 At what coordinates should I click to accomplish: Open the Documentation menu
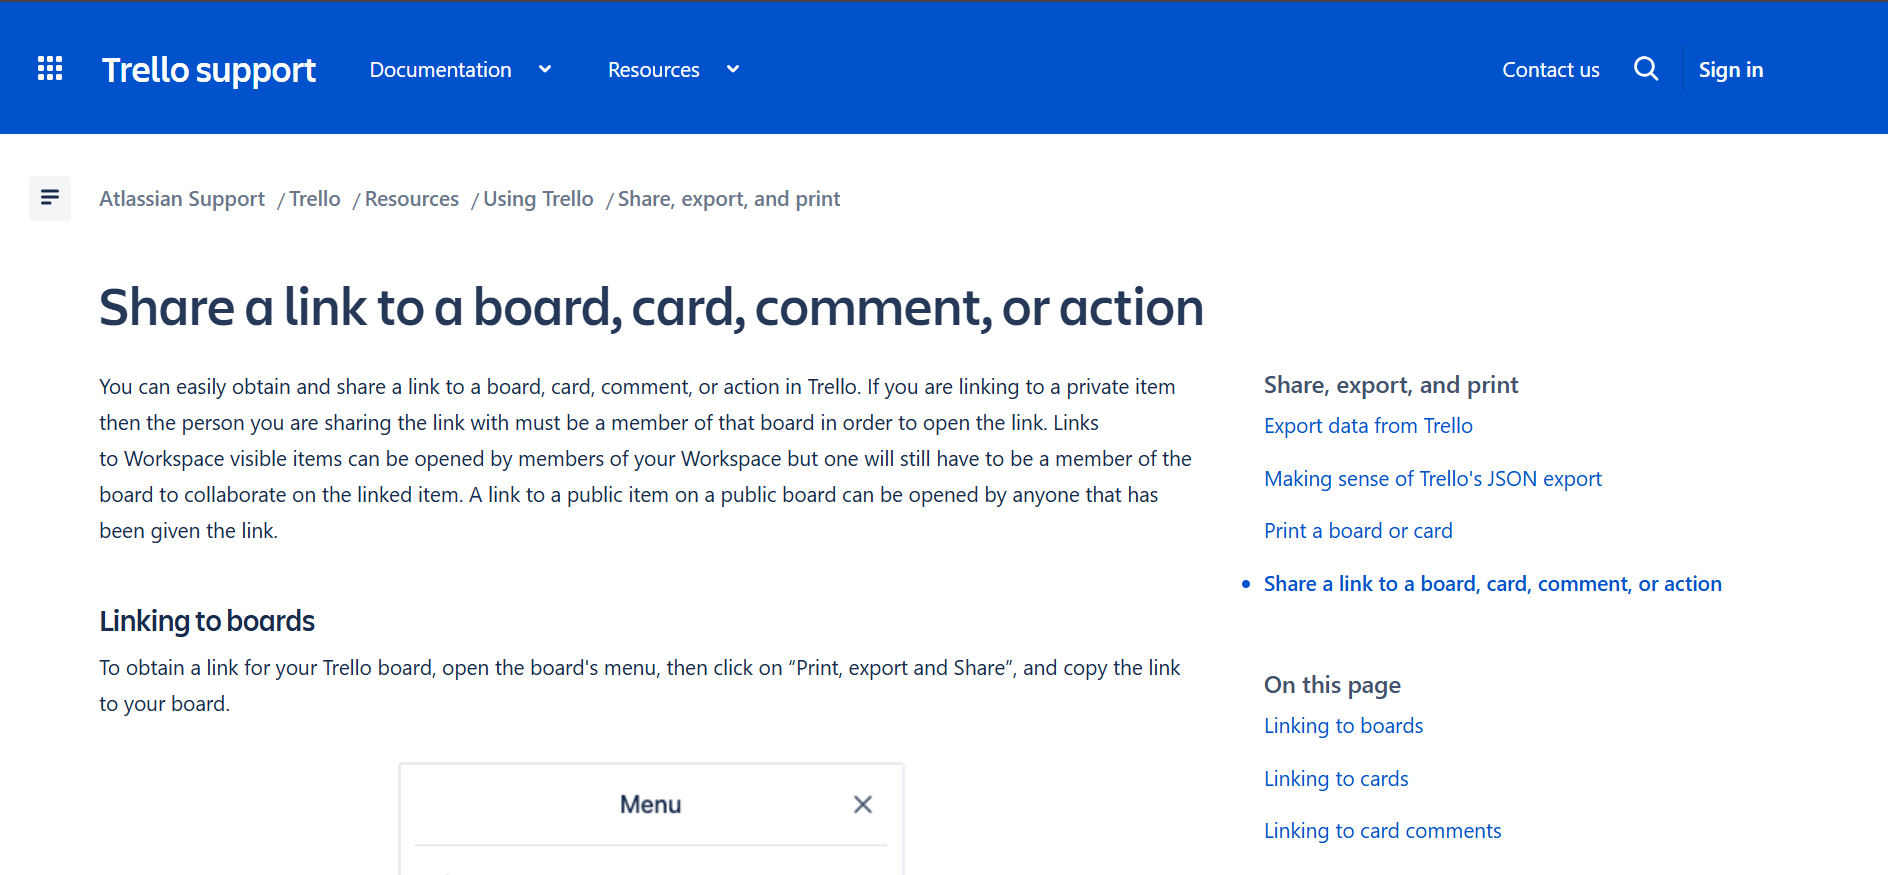(x=440, y=70)
